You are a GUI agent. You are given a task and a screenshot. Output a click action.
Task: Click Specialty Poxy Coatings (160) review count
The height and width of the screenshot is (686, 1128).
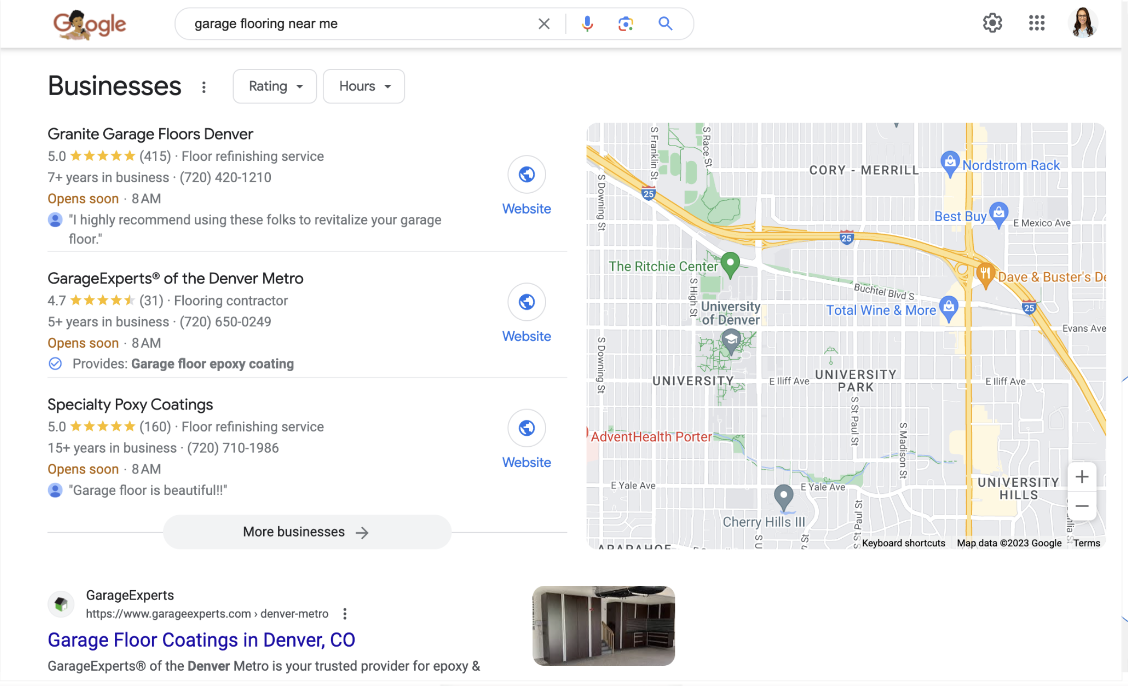(155, 426)
